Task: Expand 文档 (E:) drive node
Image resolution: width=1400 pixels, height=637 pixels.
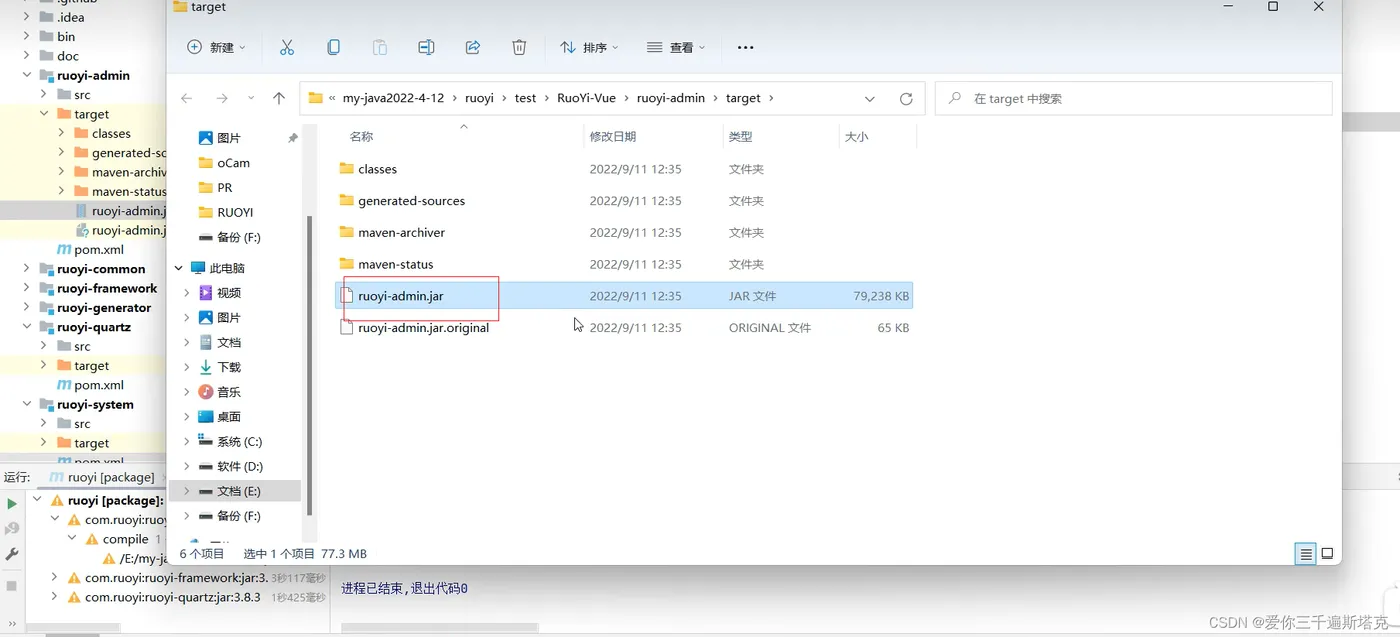Action: tap(187, 491)
